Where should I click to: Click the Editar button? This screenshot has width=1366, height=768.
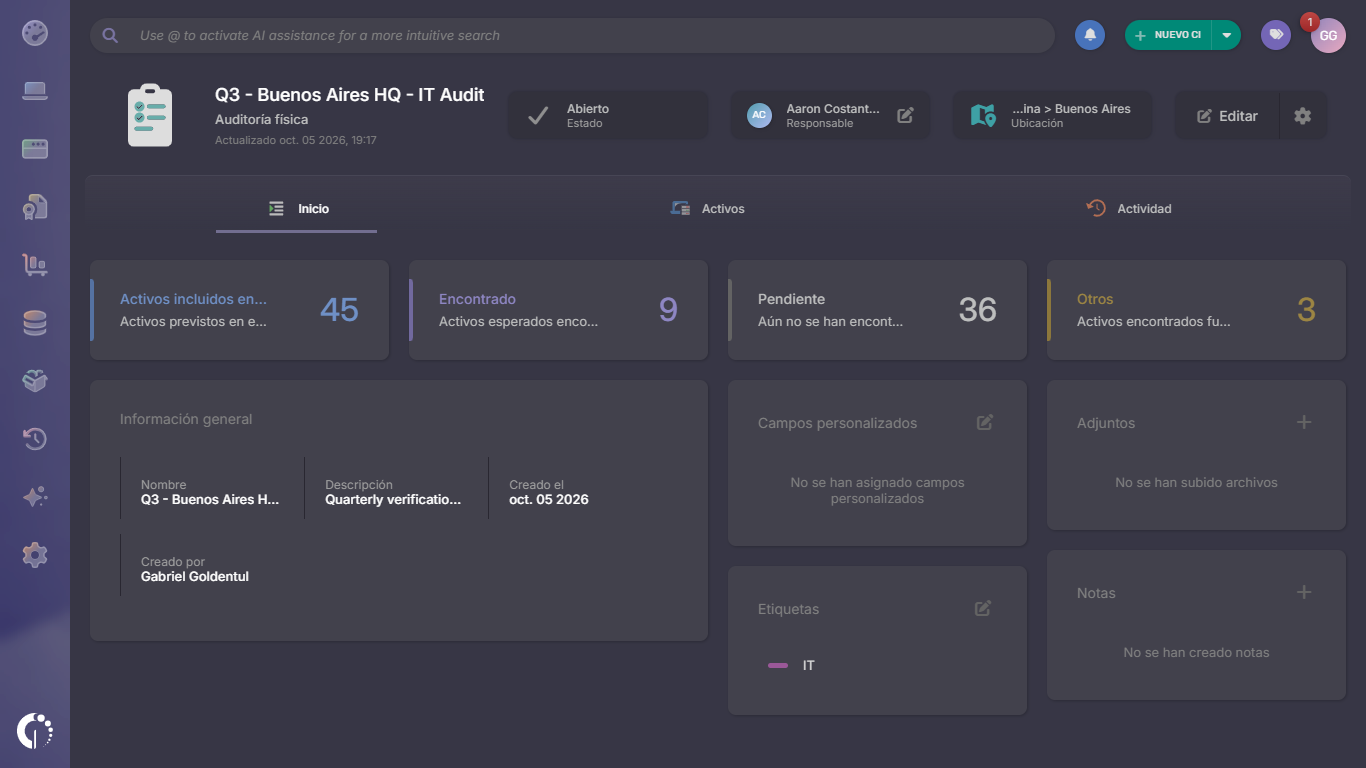click(x=1227, y=116)
